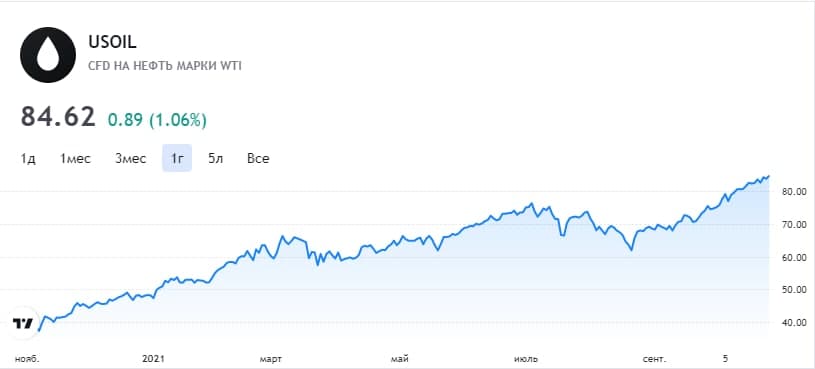Open the USOIL symbol title link

pyautogui.click(x=113, y=43)
